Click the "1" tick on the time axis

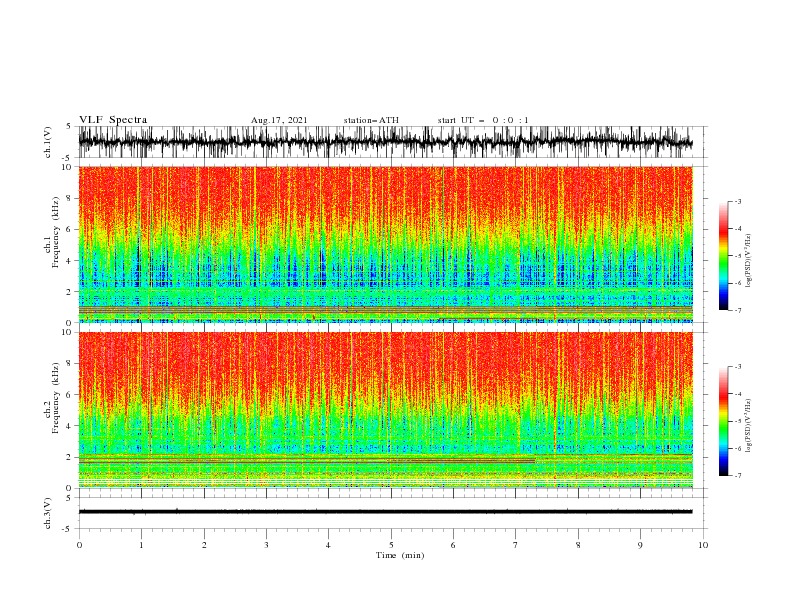point(141,545)
